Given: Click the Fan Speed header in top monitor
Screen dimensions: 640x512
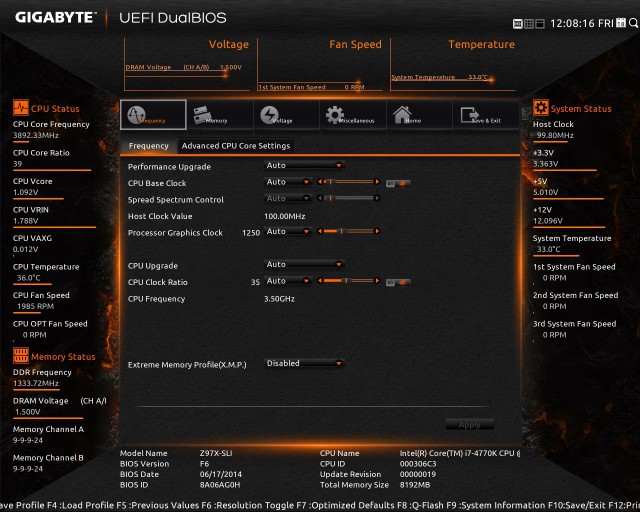Looking at the screenshot, I should [355, 44].
